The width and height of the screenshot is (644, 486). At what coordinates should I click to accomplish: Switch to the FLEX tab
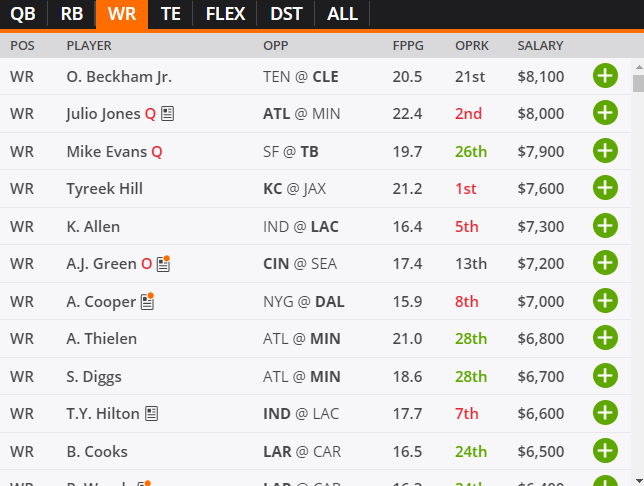coord(225,14)
